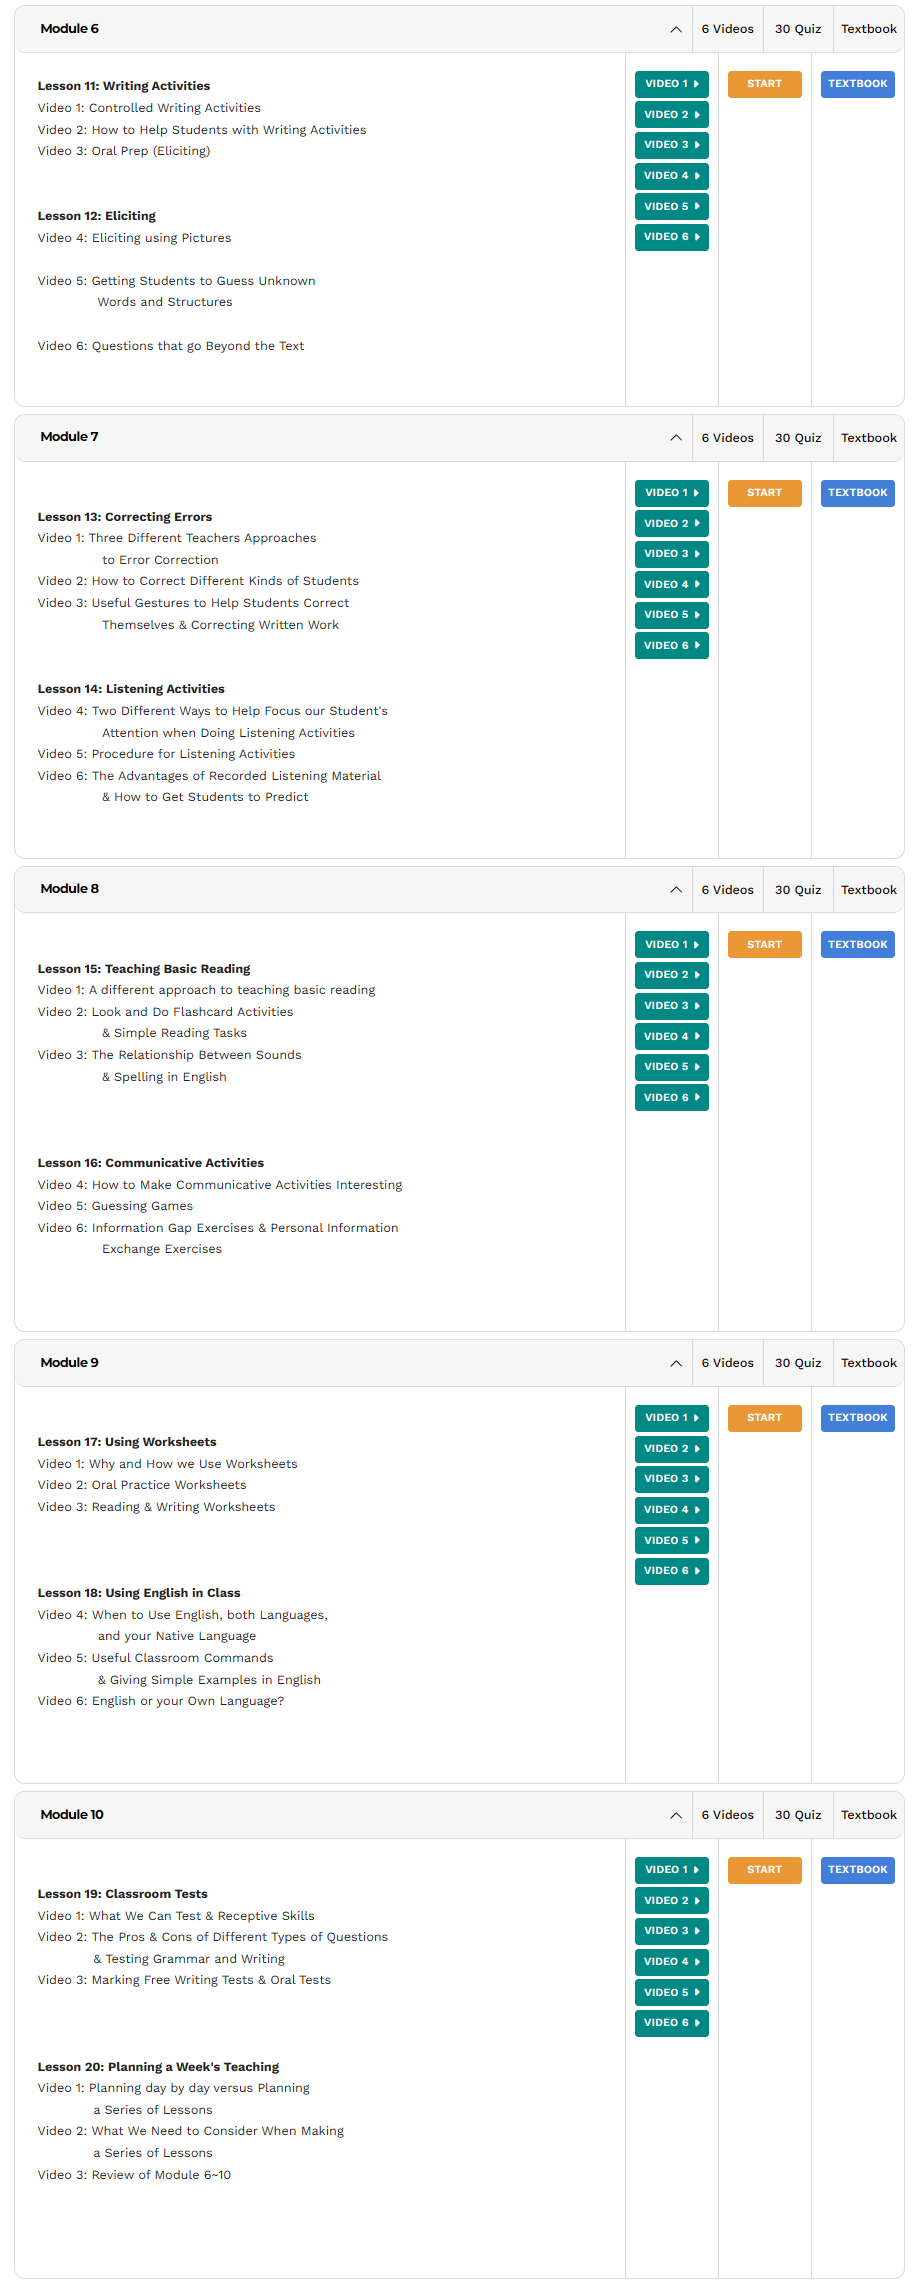The width and height of the screenshot is (919, 2285).
Task: Play Video 4 in Module 6
Action: tap(671, 176)
